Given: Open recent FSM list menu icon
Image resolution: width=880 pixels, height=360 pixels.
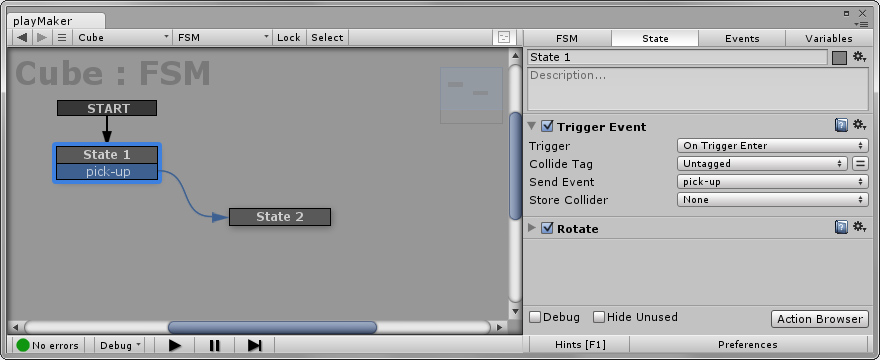Looking at the screenshot, I should 62,38.
